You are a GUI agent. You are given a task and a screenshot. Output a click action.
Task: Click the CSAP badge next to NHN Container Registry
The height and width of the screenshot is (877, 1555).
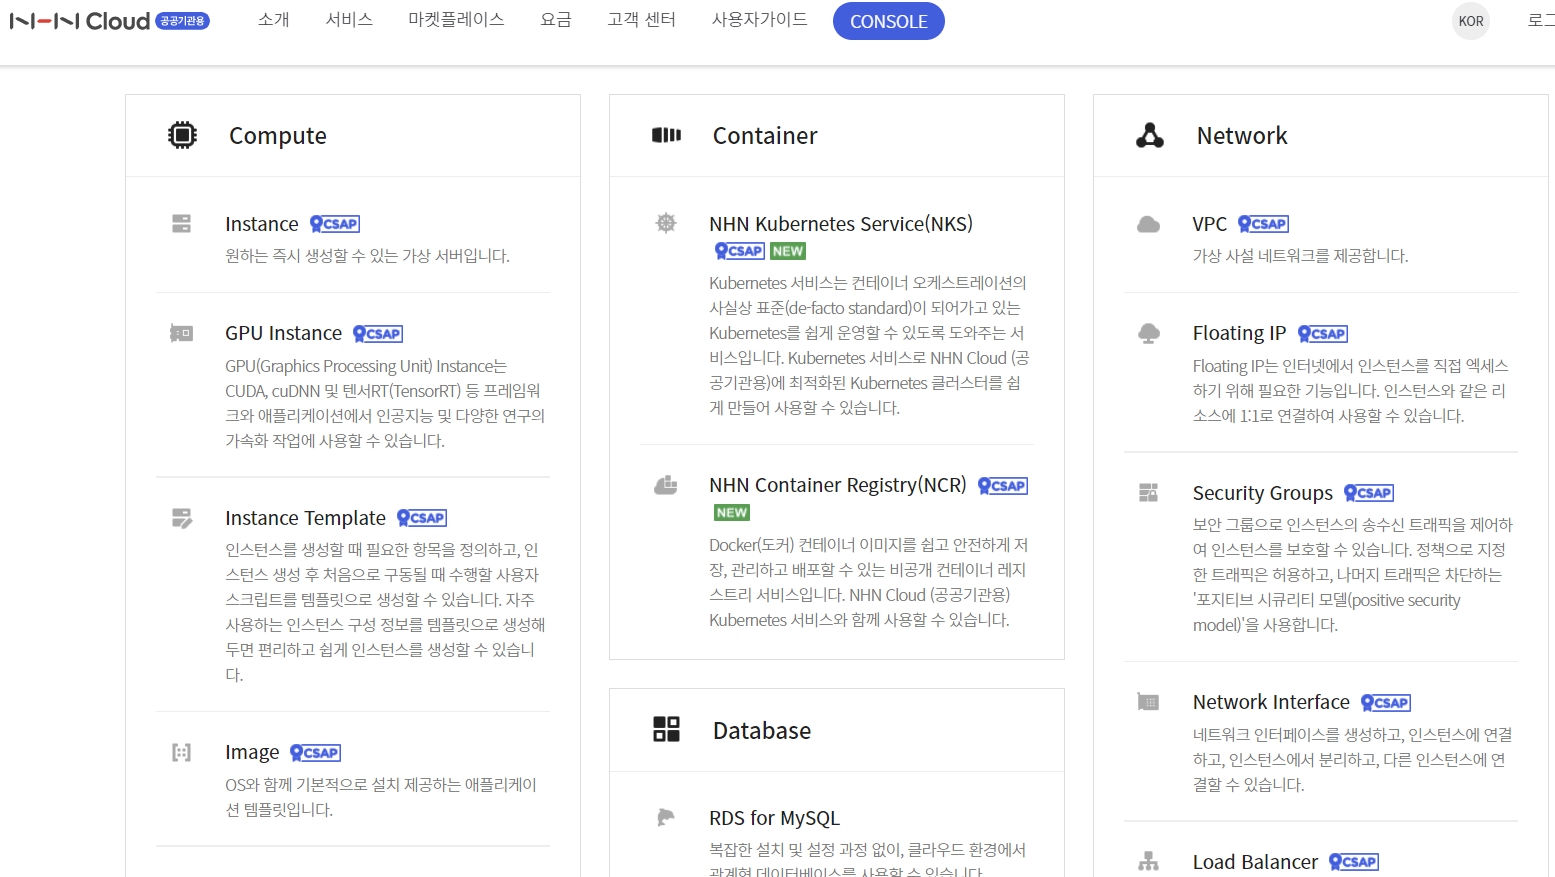point(1003,485)
